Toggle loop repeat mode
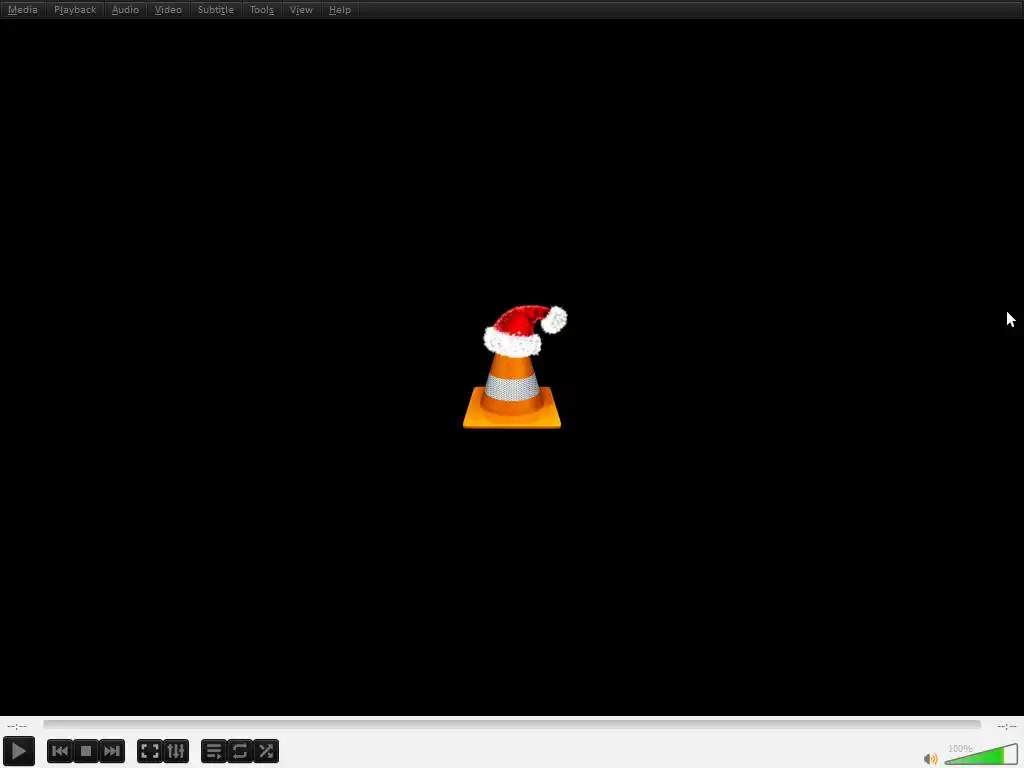1024x768 pixels. tap(240, 751)
